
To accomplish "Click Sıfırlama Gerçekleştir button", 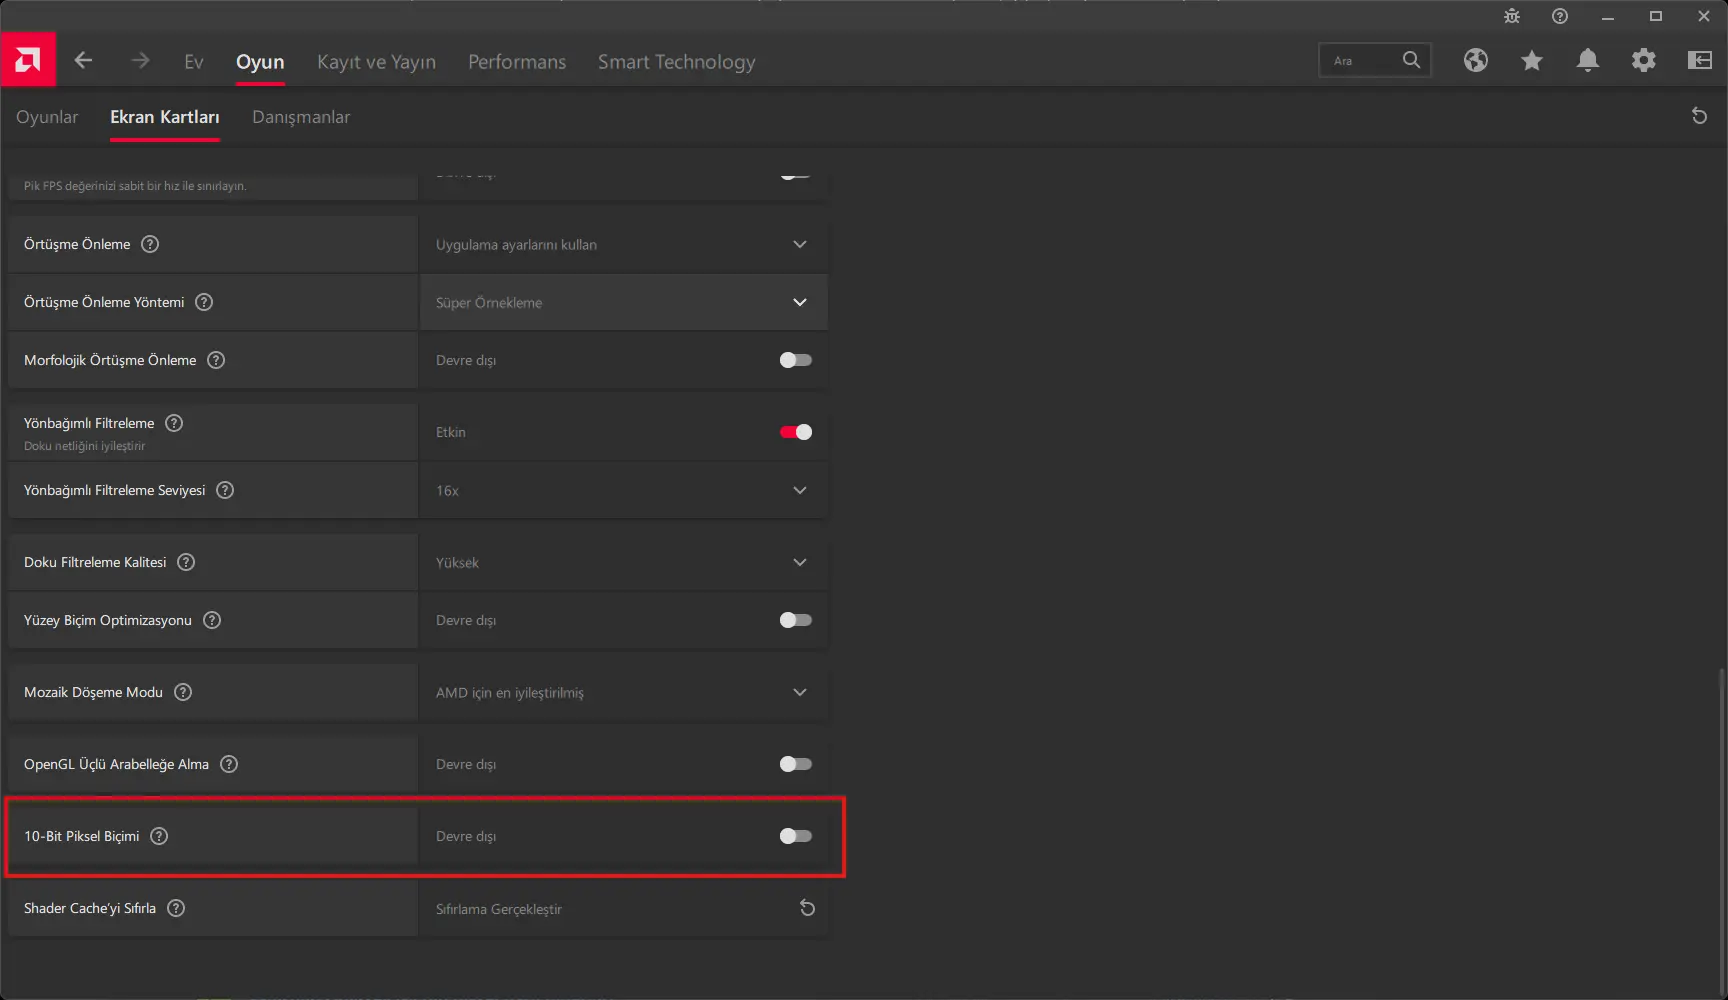I will (x=624, y=908).
